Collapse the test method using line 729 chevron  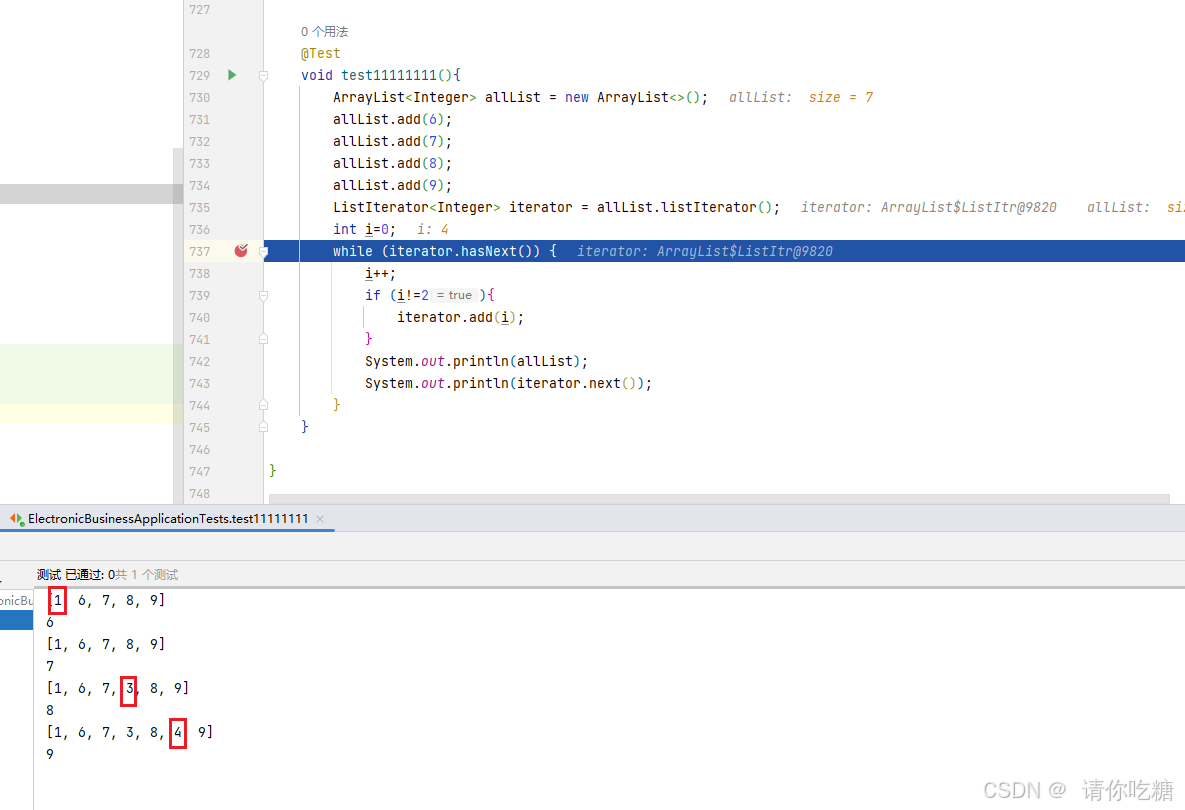pyautogui.click(x=262, y=74)
